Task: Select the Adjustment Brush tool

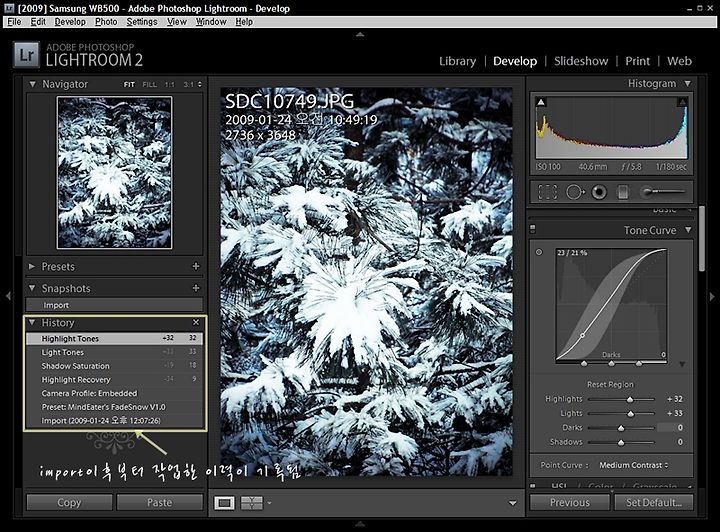Action: click(663, 191)
